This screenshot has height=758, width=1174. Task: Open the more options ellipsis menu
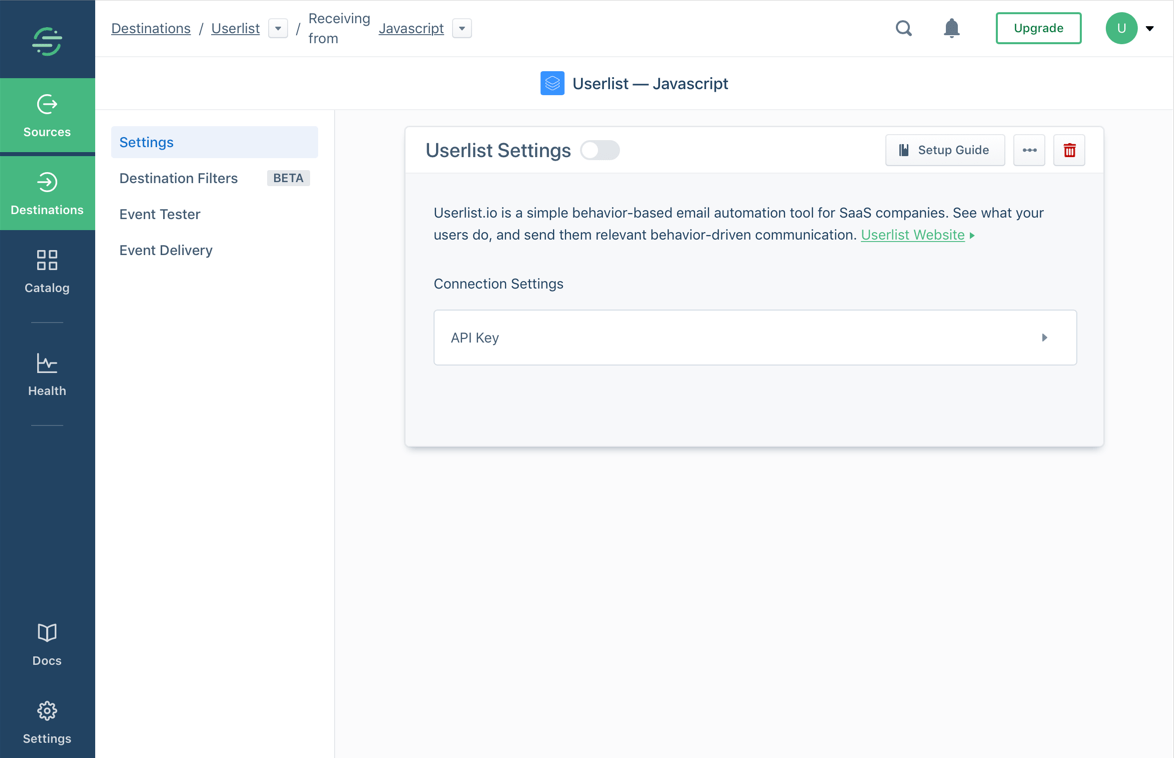1029,150
